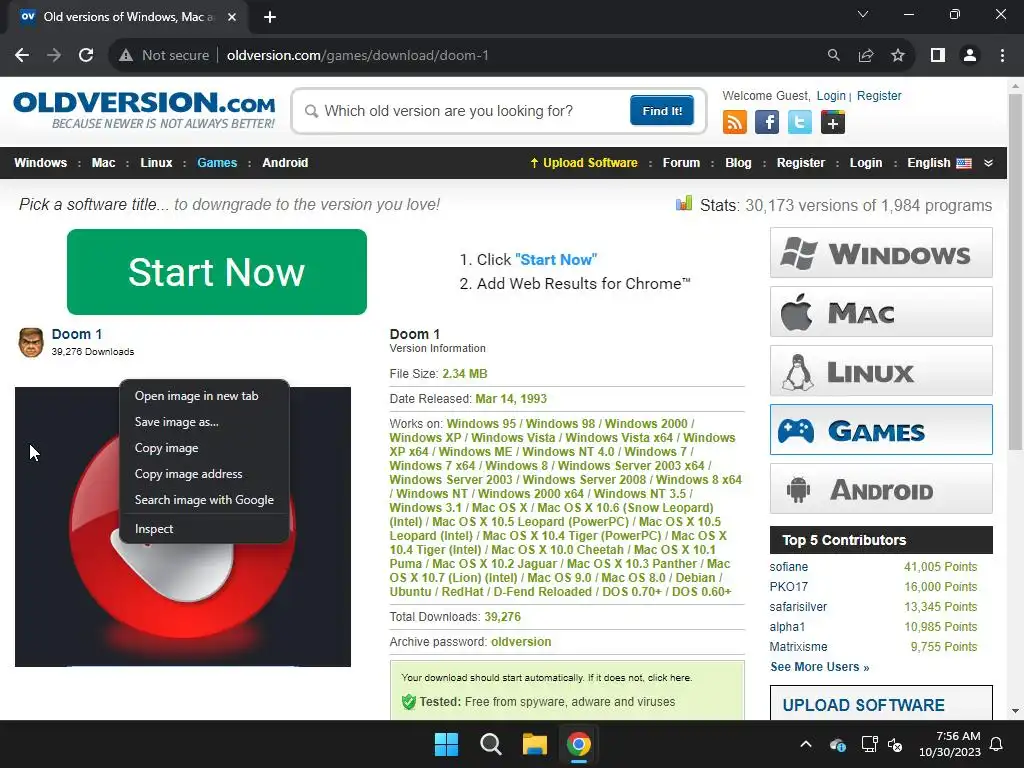
Task: Click the taskbar clock showing 7:56 AM
Action: (x=950, y=744)
